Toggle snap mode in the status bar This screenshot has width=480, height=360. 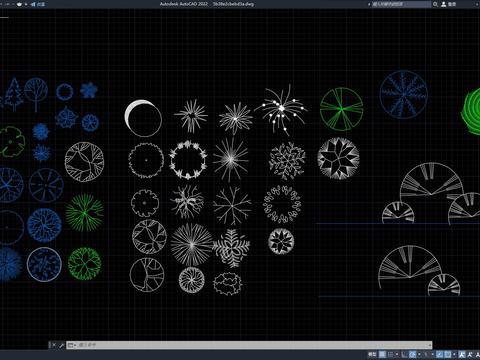pos(391,354)
